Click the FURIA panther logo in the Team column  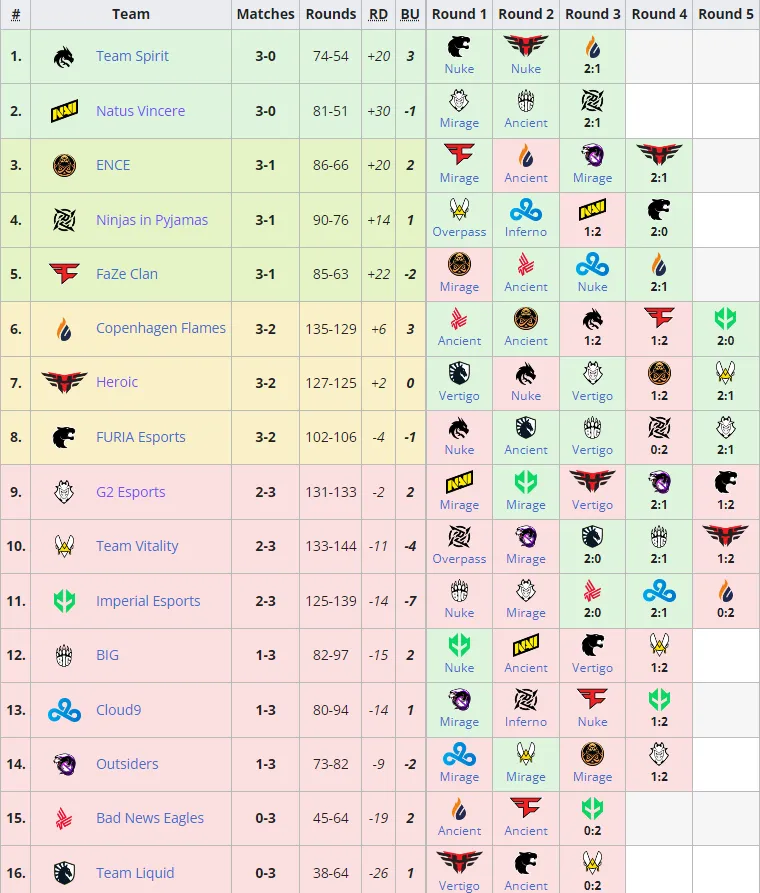pyautogui.click(x=64, y=437)
